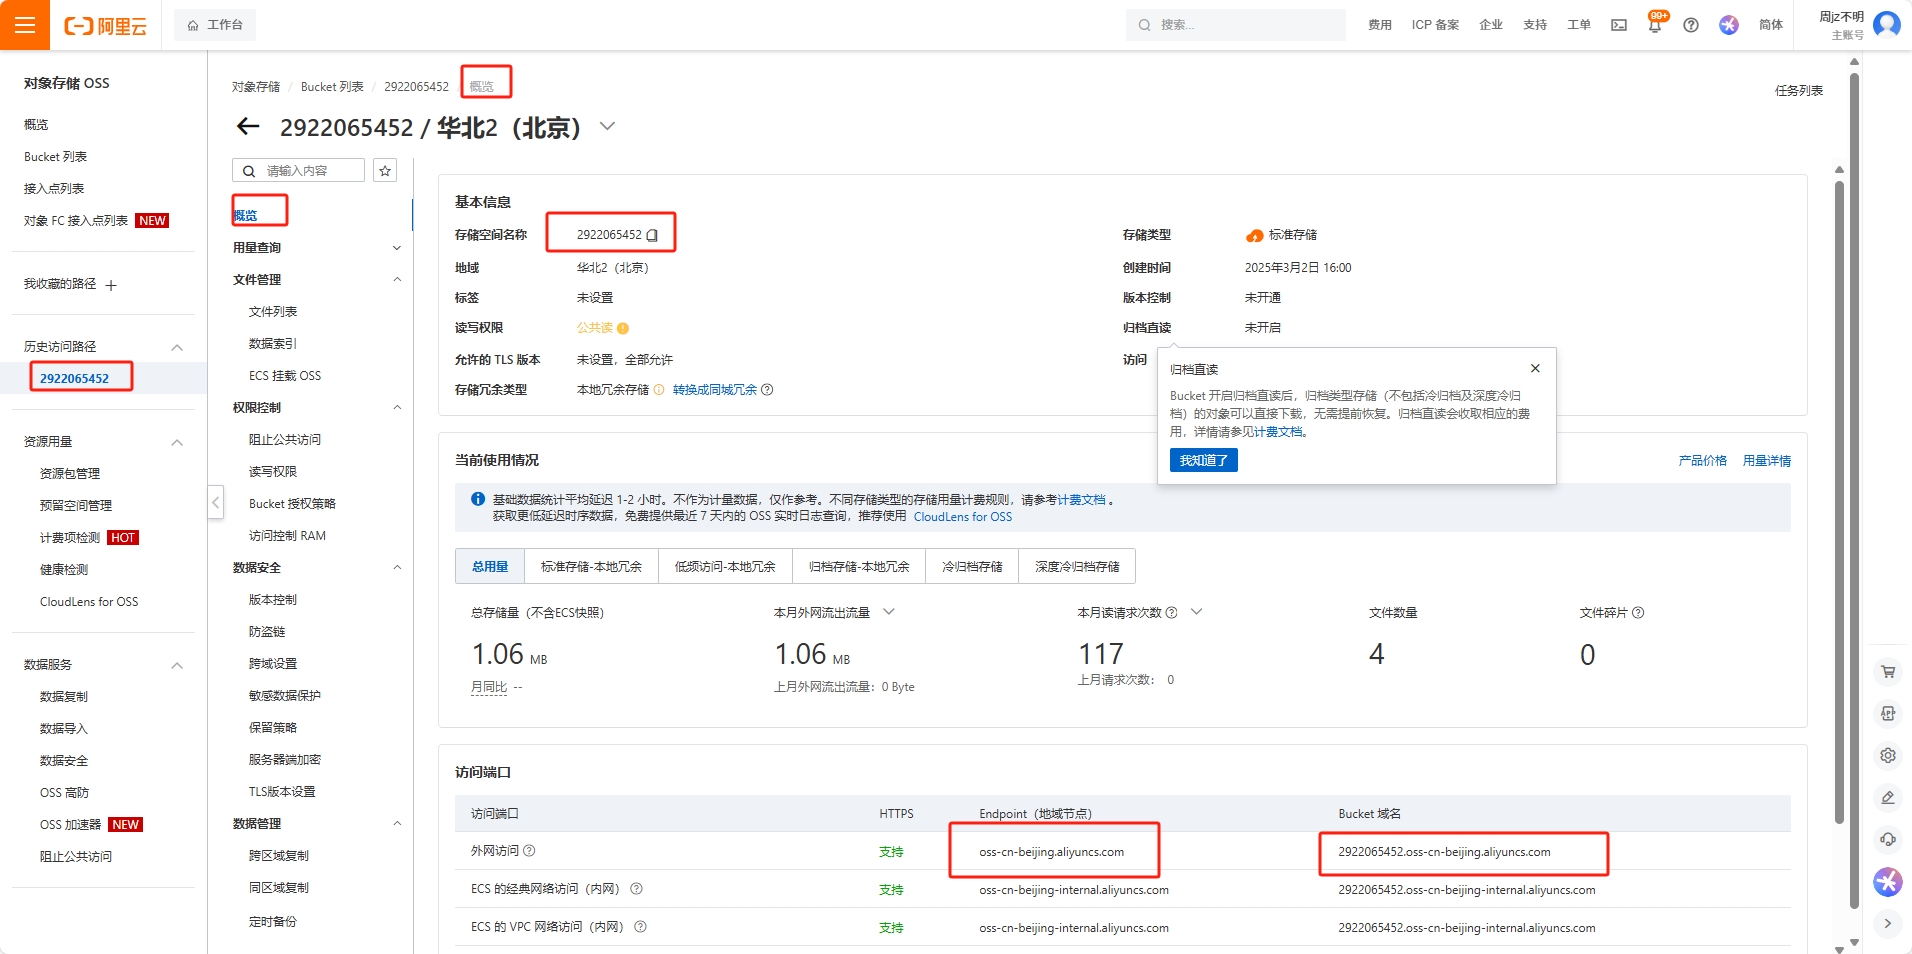Open the shopping cart icon
Screen dimensions: 1912x954
click(x=1887, y=672)
